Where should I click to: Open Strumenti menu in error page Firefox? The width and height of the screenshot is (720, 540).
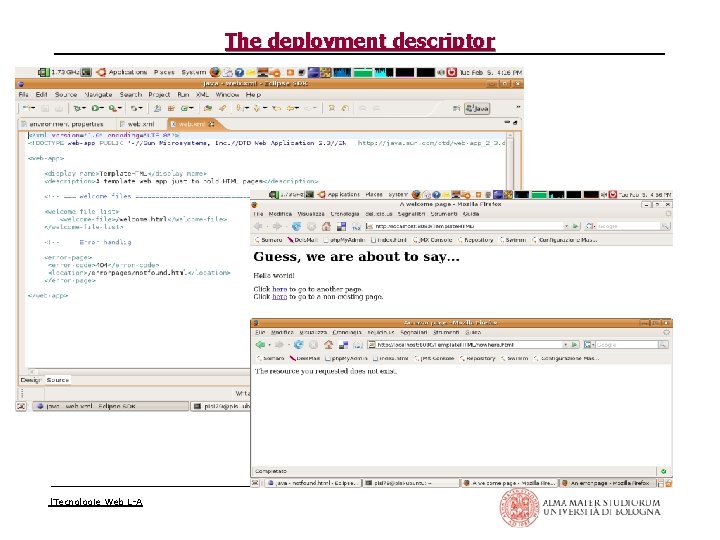click(x=446, y=332)
